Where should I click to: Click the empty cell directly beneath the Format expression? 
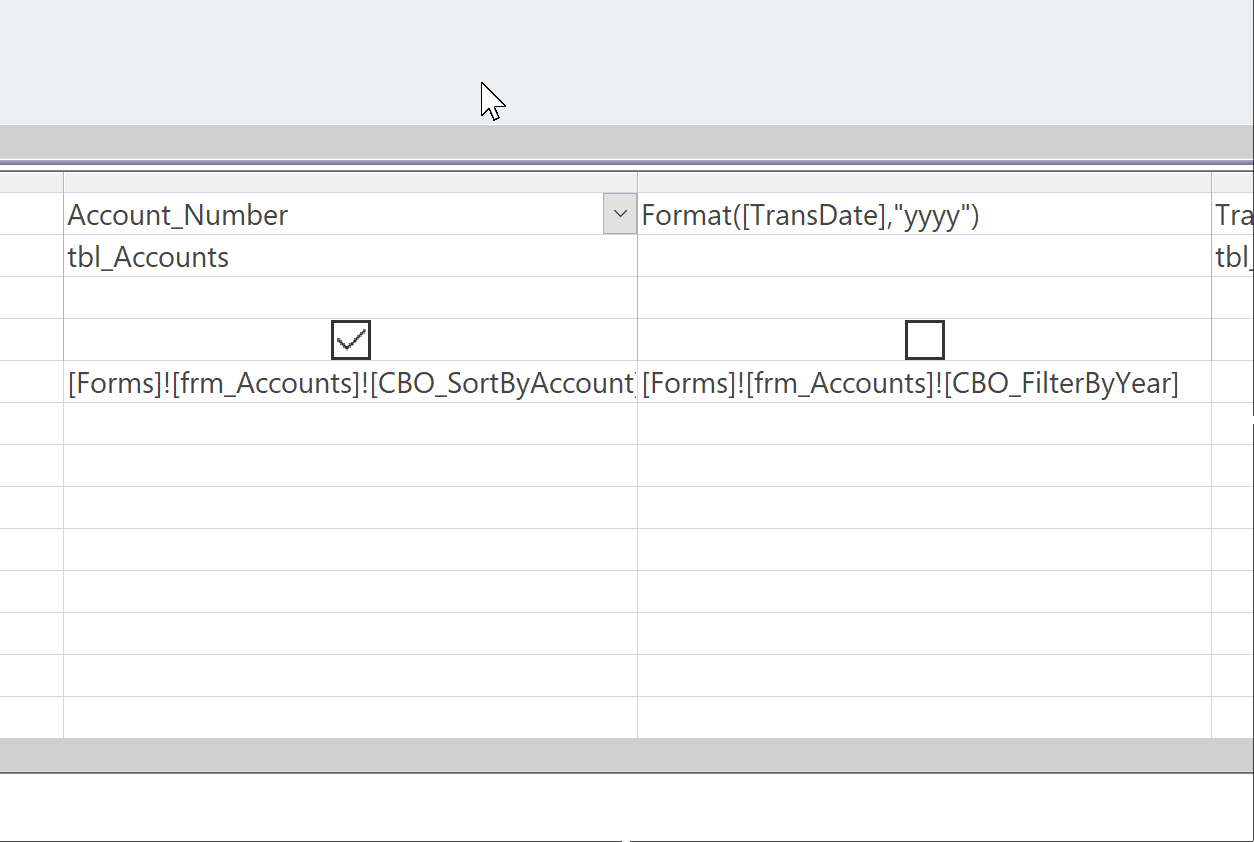point(923,257)
